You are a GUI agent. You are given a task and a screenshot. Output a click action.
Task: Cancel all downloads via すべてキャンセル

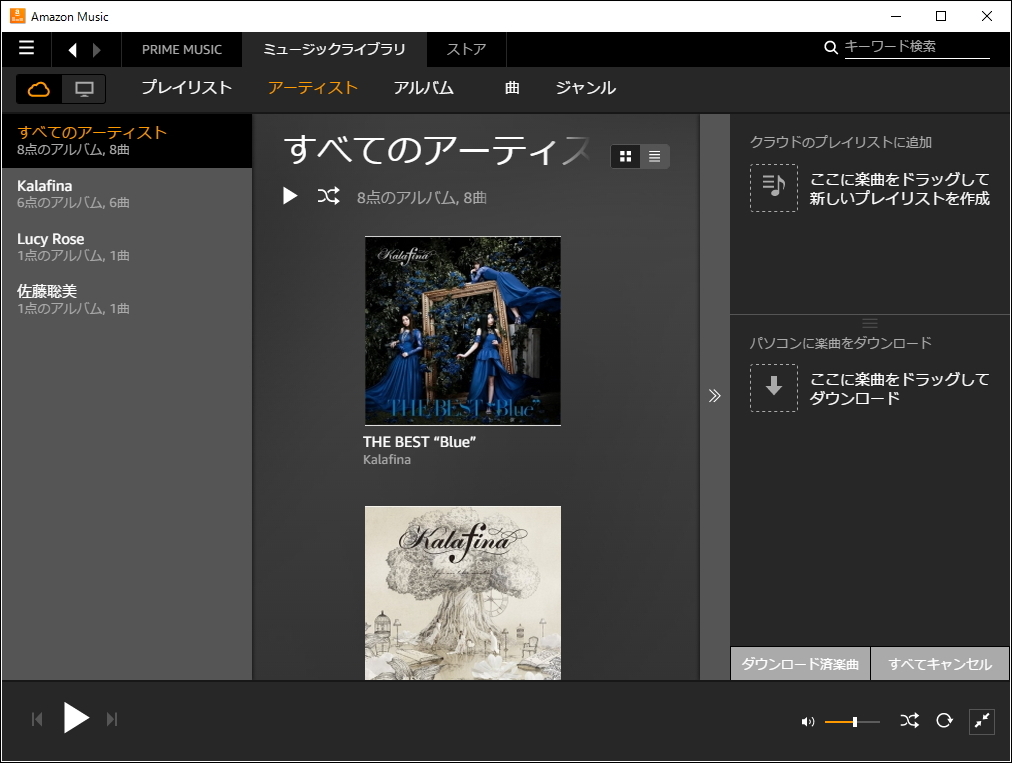click(x=940, y=663)
